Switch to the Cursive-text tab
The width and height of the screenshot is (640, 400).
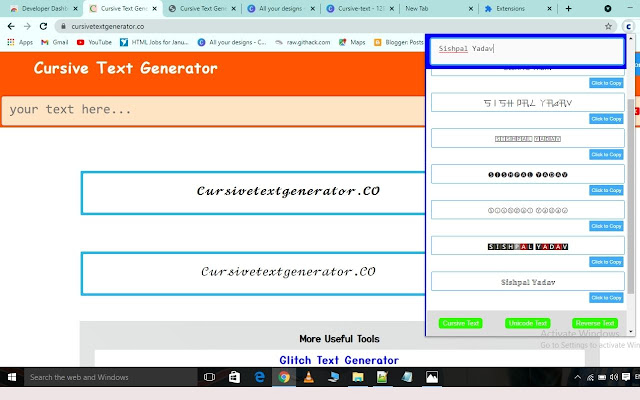[x=360, y=9]
